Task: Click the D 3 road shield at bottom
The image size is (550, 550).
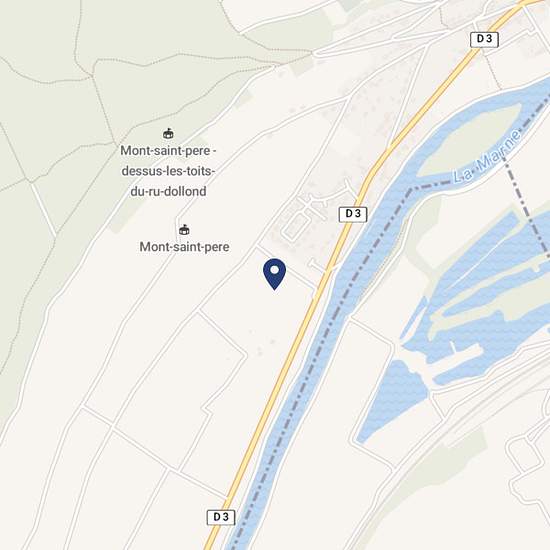Action: tap(221, 517)
